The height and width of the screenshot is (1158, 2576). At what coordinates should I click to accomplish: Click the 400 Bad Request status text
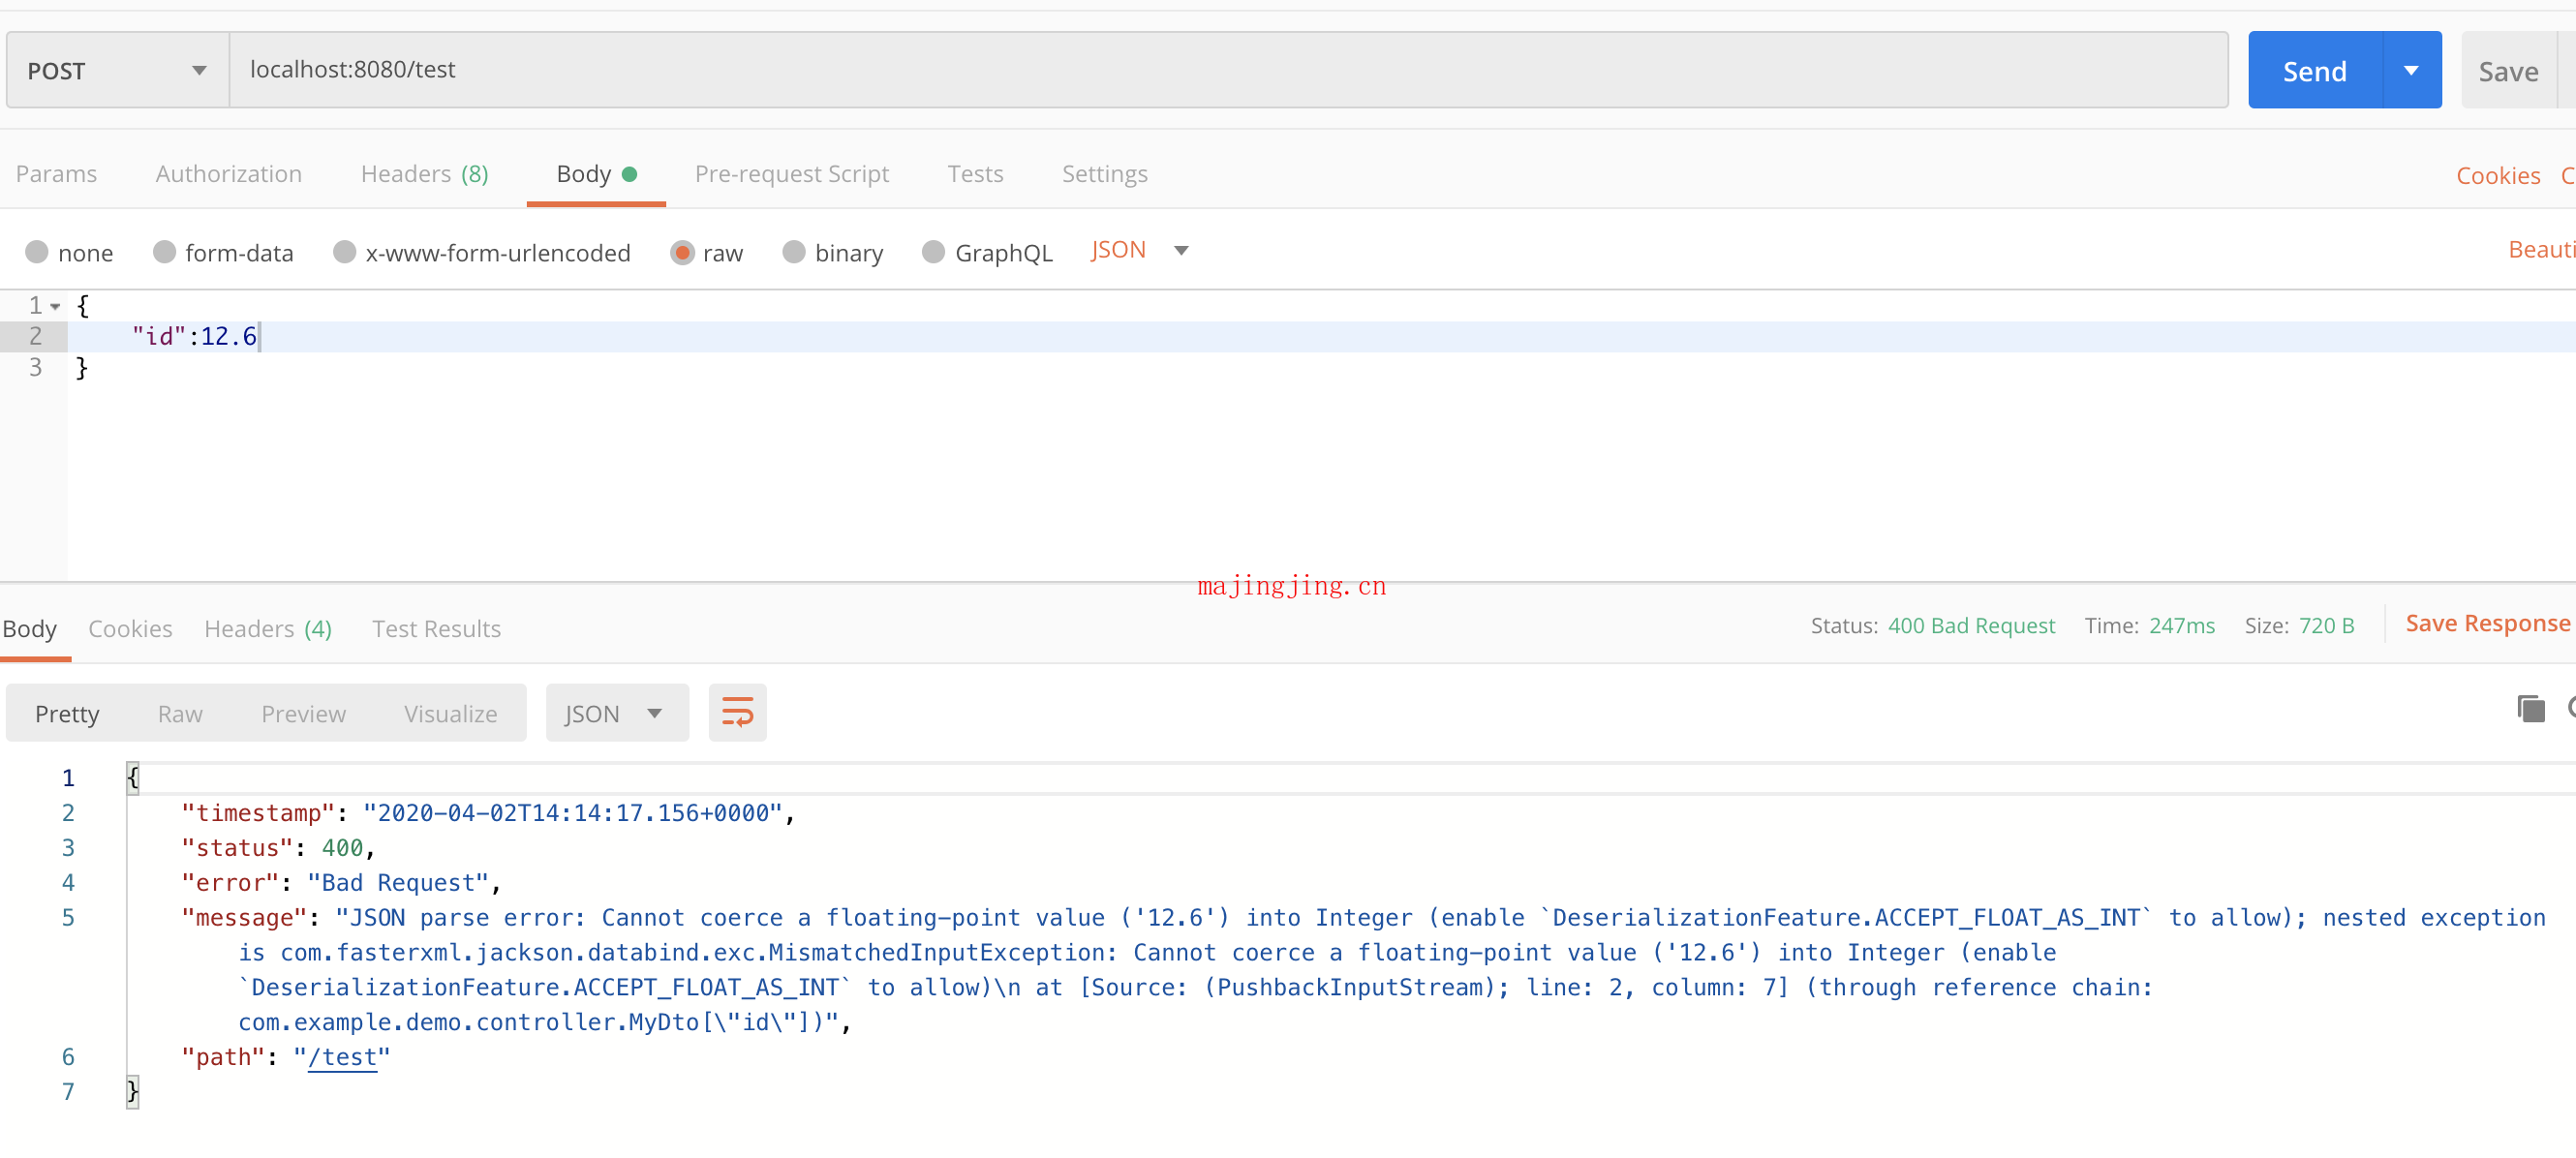[1970, 625]
